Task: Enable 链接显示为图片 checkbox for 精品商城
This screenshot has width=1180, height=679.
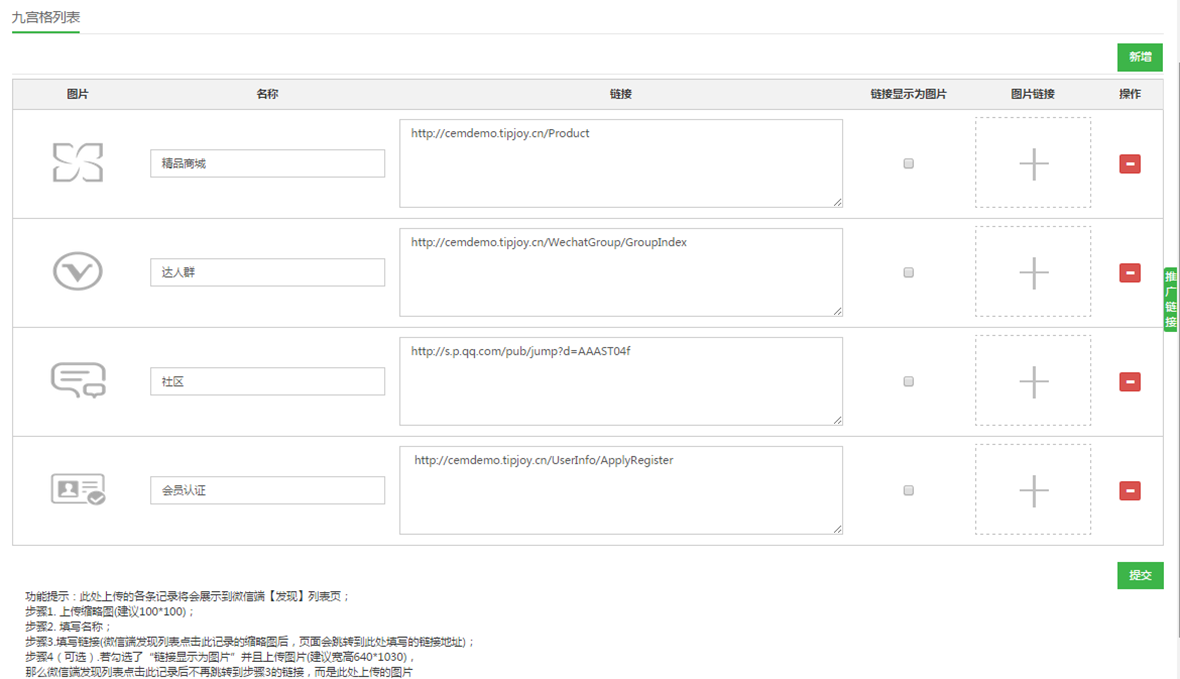Action: click(x=908, y=163)
